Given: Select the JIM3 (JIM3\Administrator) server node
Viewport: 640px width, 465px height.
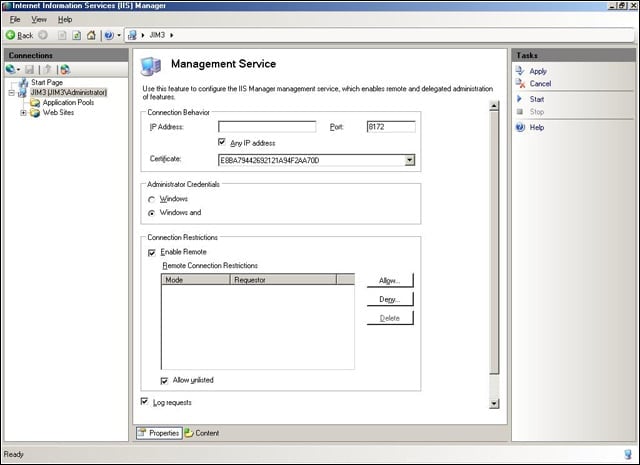Looking at the screenshot, I should tap(69, 92).
